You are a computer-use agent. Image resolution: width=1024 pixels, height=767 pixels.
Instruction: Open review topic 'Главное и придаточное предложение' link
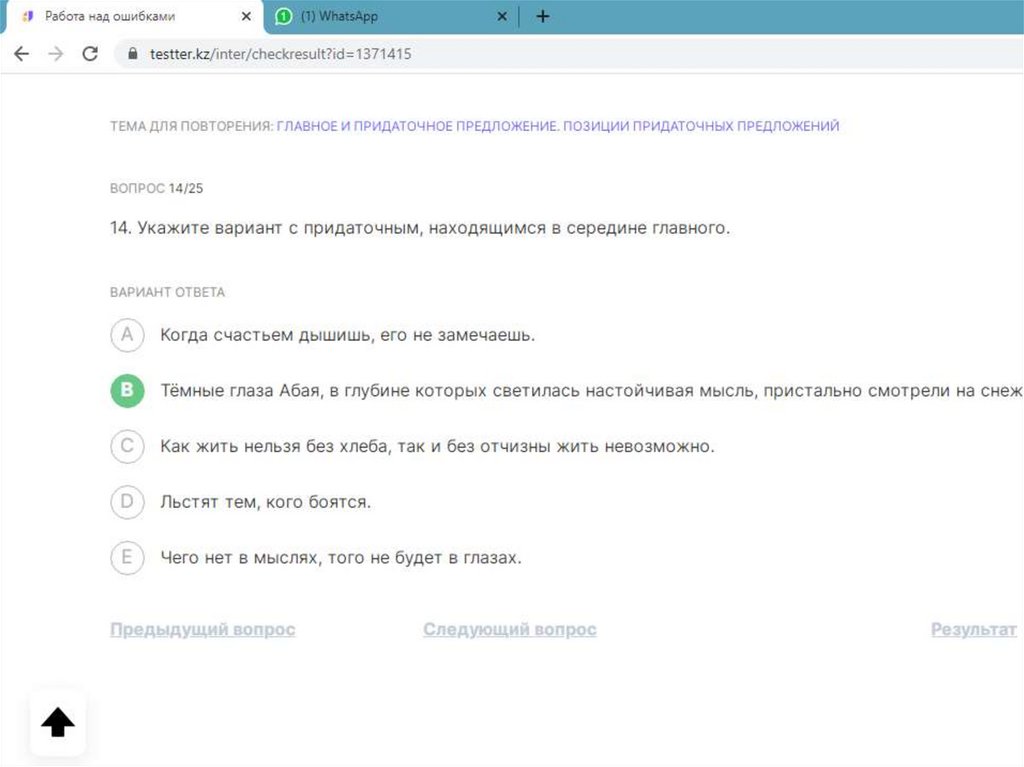click(x=558, y=125)
